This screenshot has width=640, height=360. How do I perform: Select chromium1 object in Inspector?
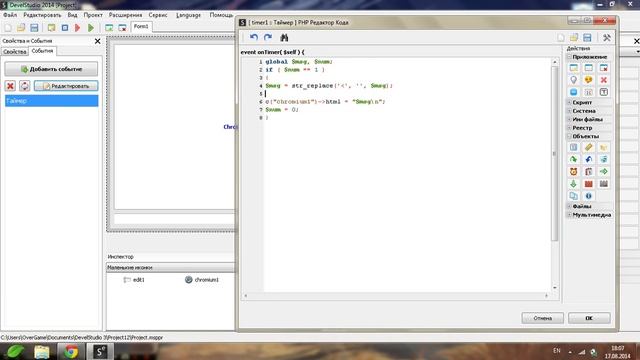[x=202, y=280]
